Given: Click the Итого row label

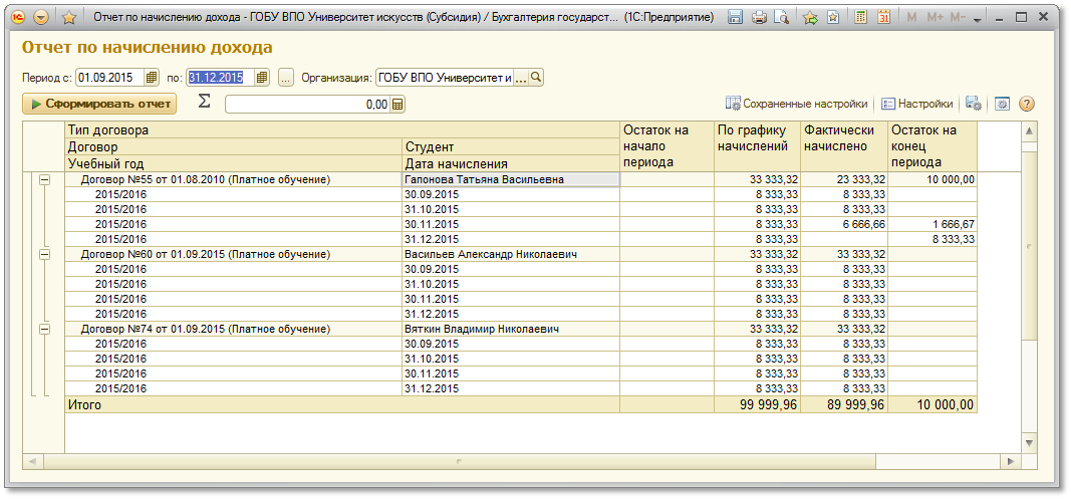Looking at the screenshot, I should click(x=84, y=405).
